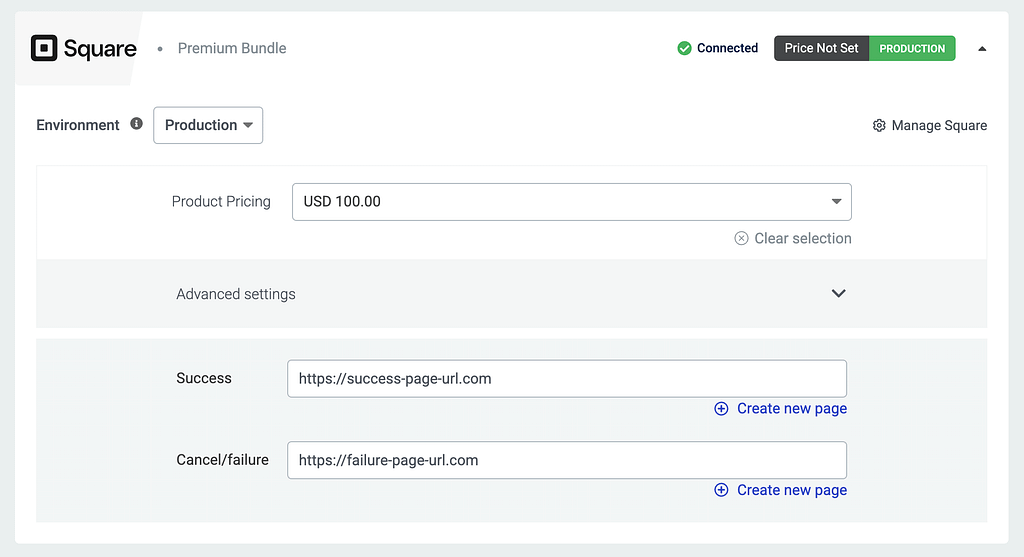Click the green PRODUCTION badge
Image resolution: width=1024 pixels, height=557 pixels.
point(912,48)
